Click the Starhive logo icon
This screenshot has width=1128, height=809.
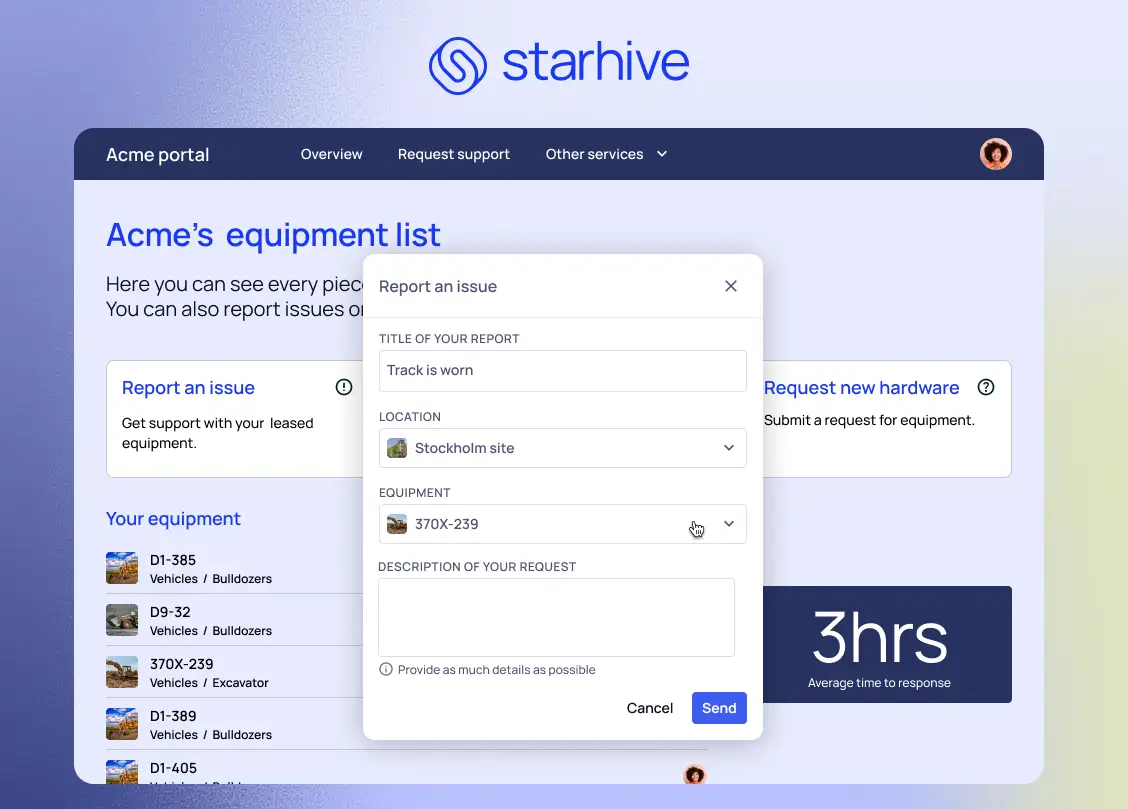click(458, 64)
